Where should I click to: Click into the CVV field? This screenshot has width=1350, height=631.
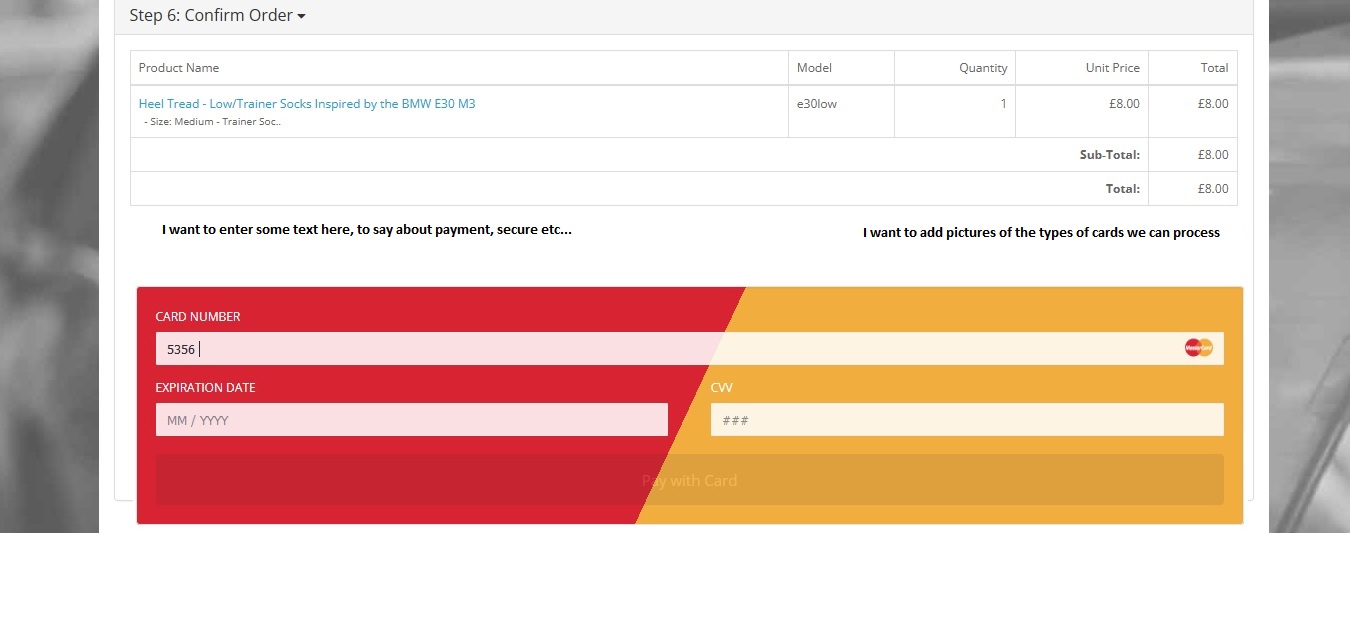pyautogui.click(x=967, y=419)
